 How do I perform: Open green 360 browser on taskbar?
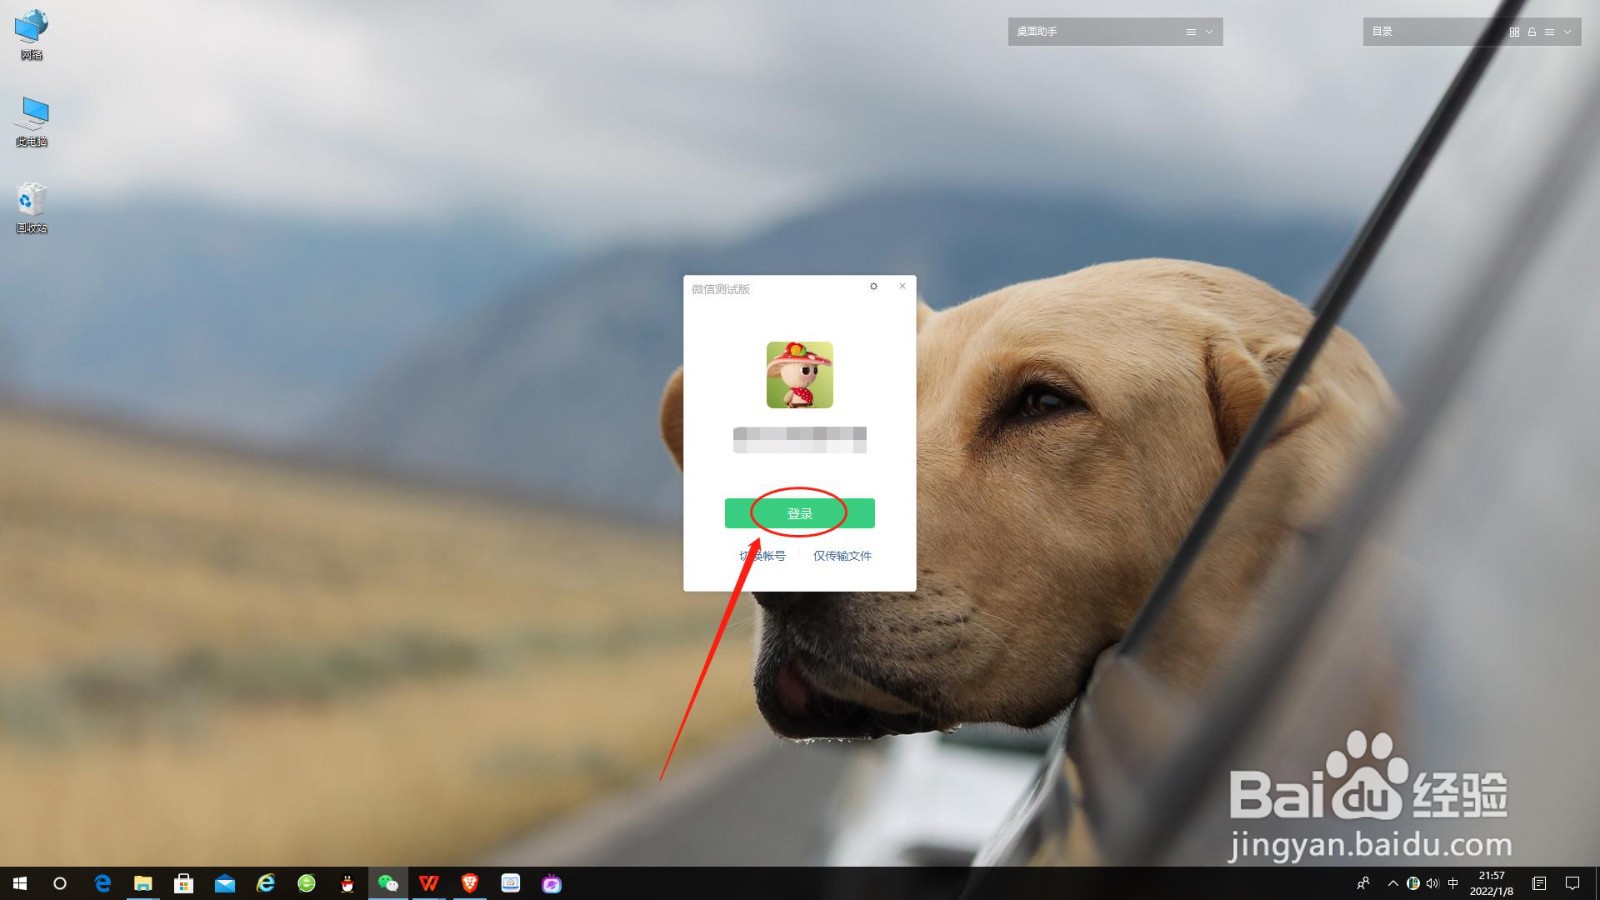pyautogui.click(x=307, y=883)
